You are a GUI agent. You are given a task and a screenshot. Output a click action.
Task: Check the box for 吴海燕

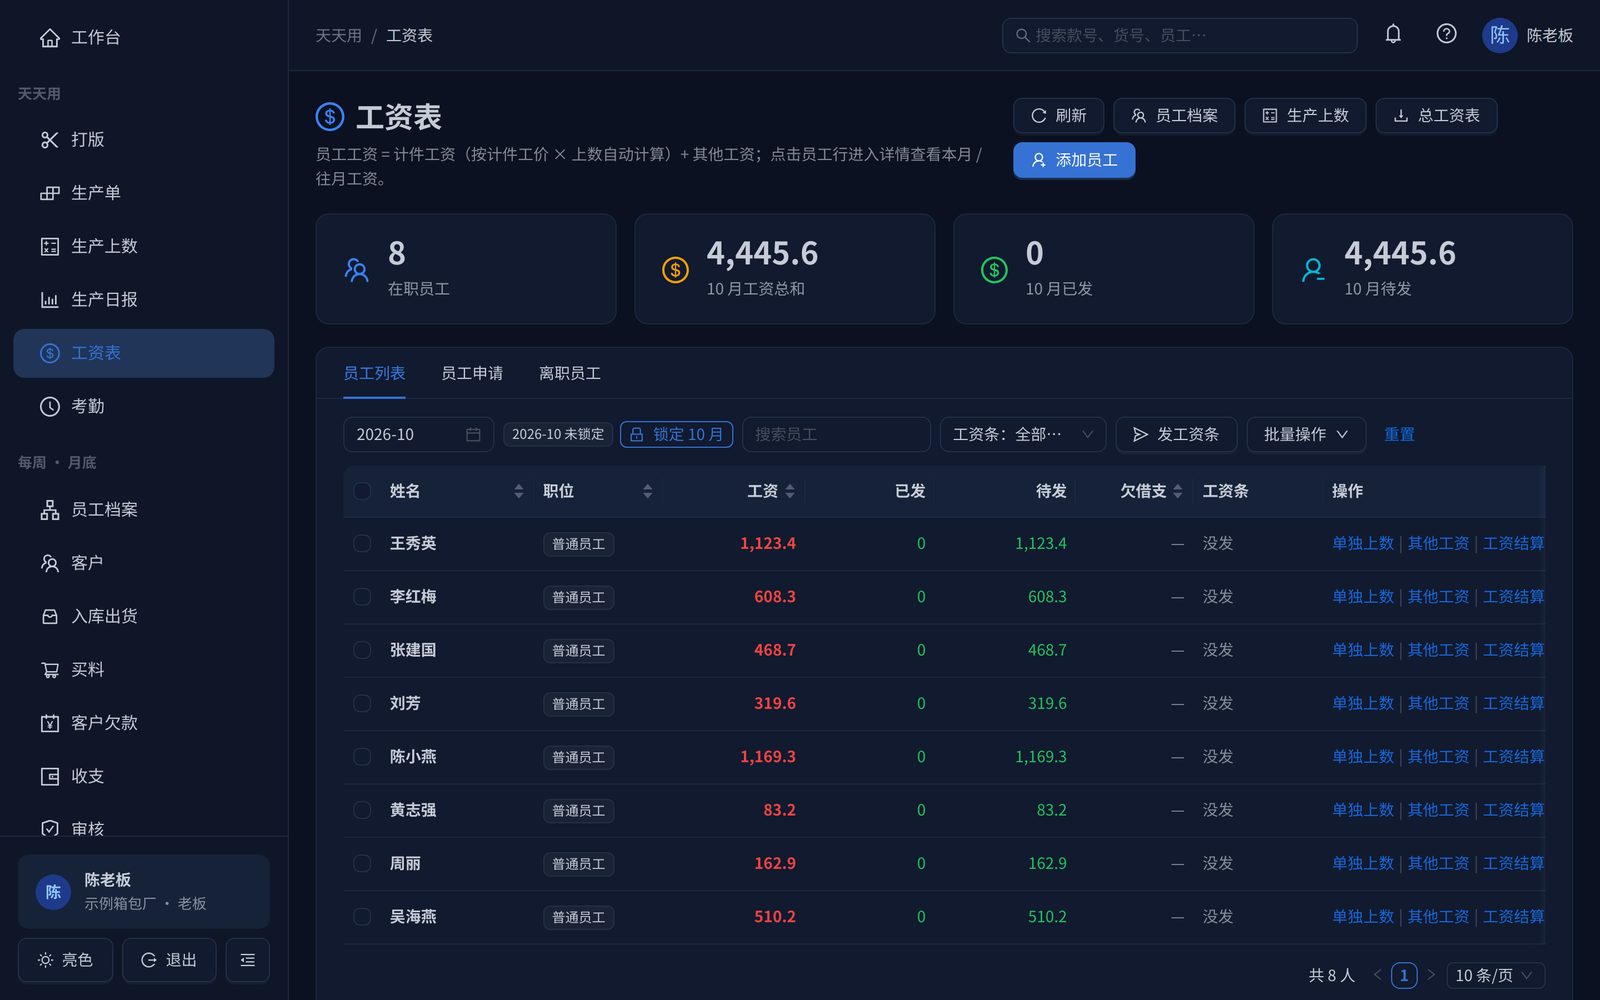(362, 917)
